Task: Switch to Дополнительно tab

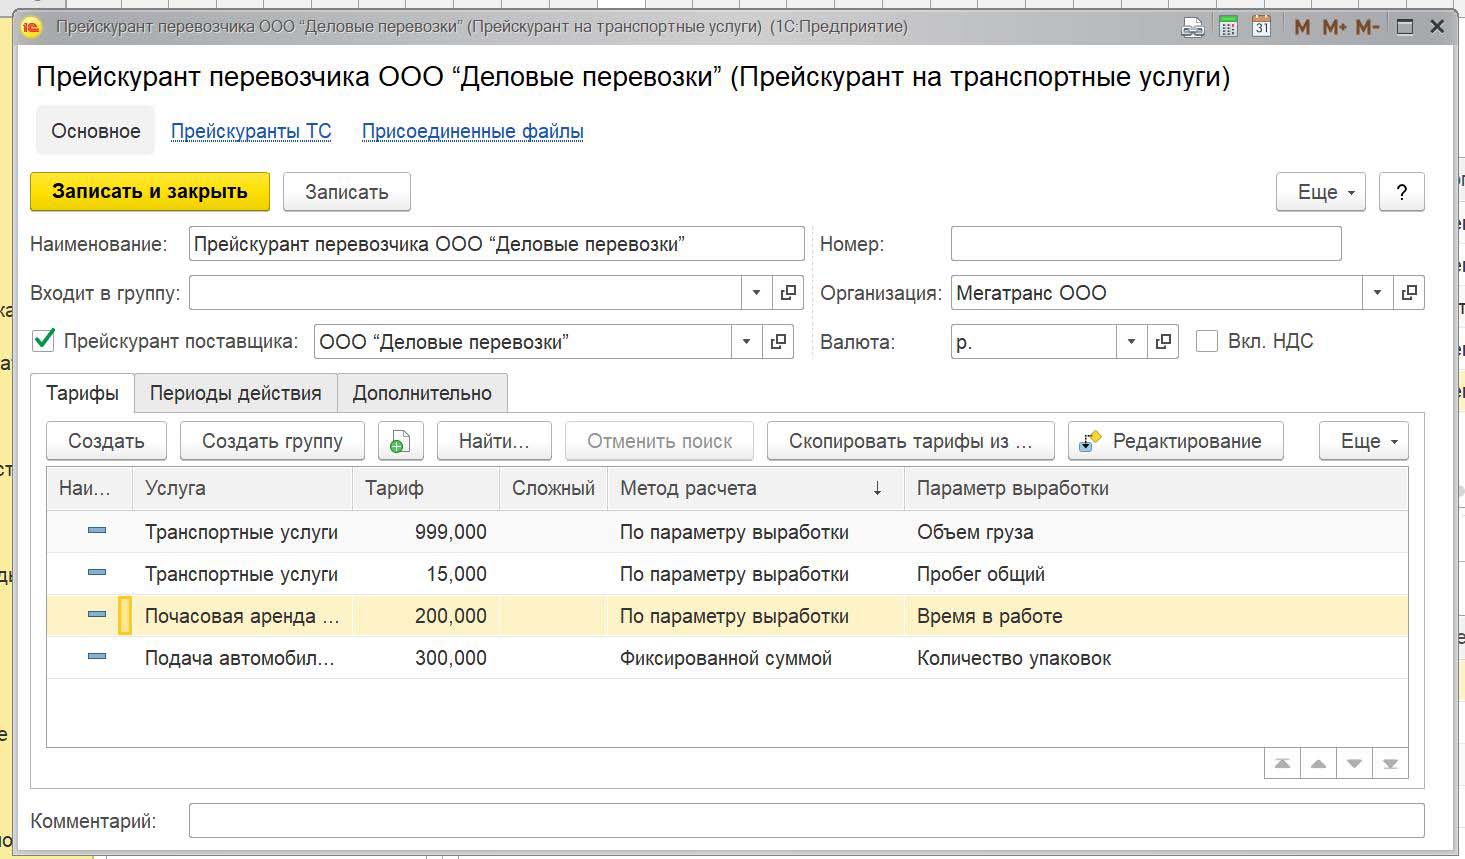Action: coord(422,393)
